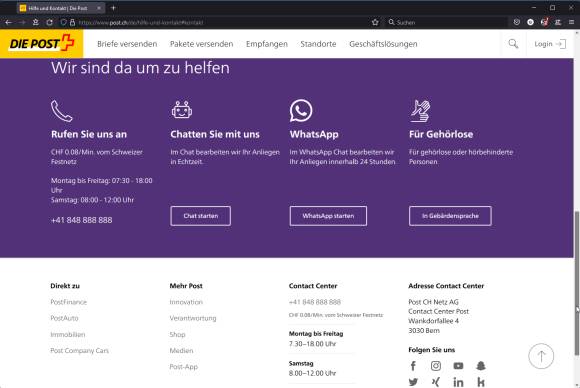The image size is (580, 388).
Task: Click the browser home icon
Action: 36,22
